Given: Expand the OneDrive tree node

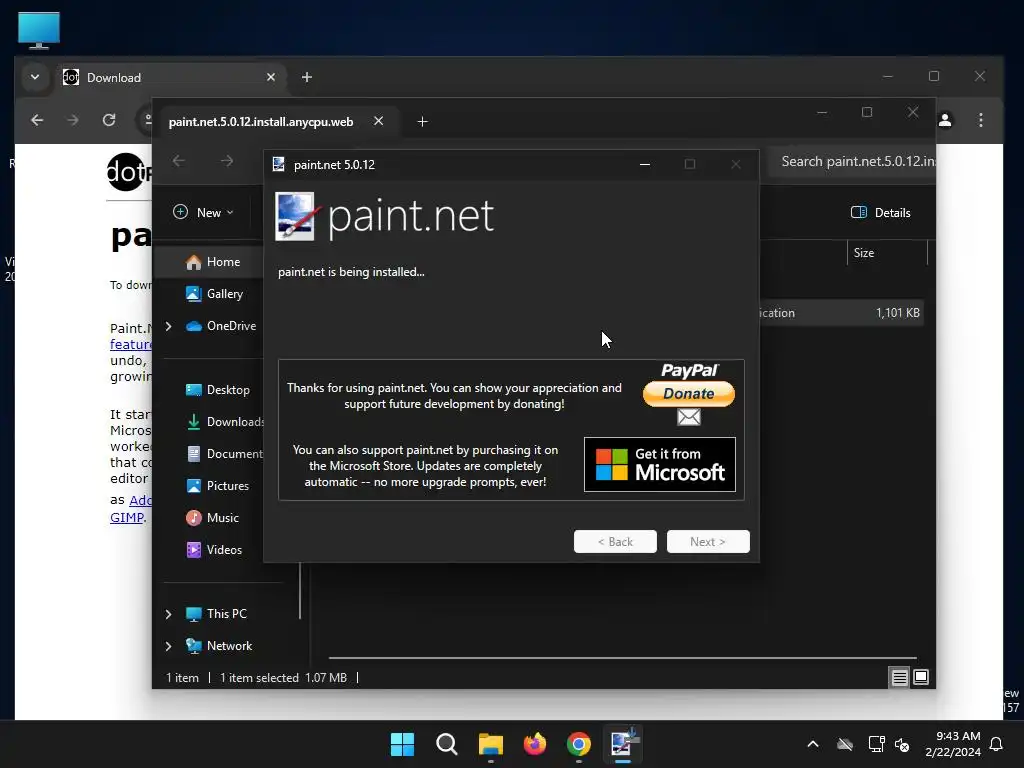Looking at the screenshot, I should (168, 326).
